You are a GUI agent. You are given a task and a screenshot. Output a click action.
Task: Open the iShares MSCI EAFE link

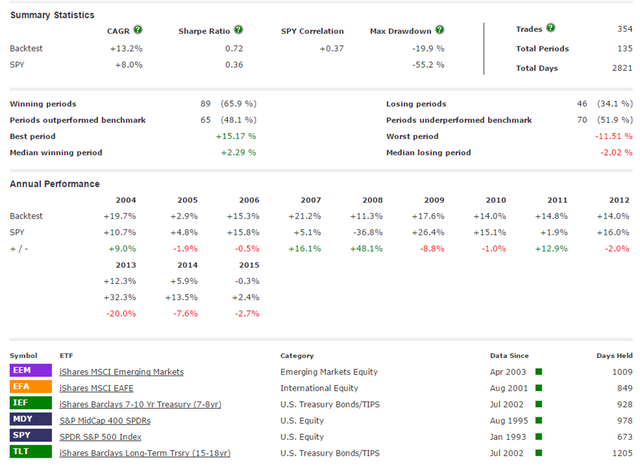(x=96, y=388)
